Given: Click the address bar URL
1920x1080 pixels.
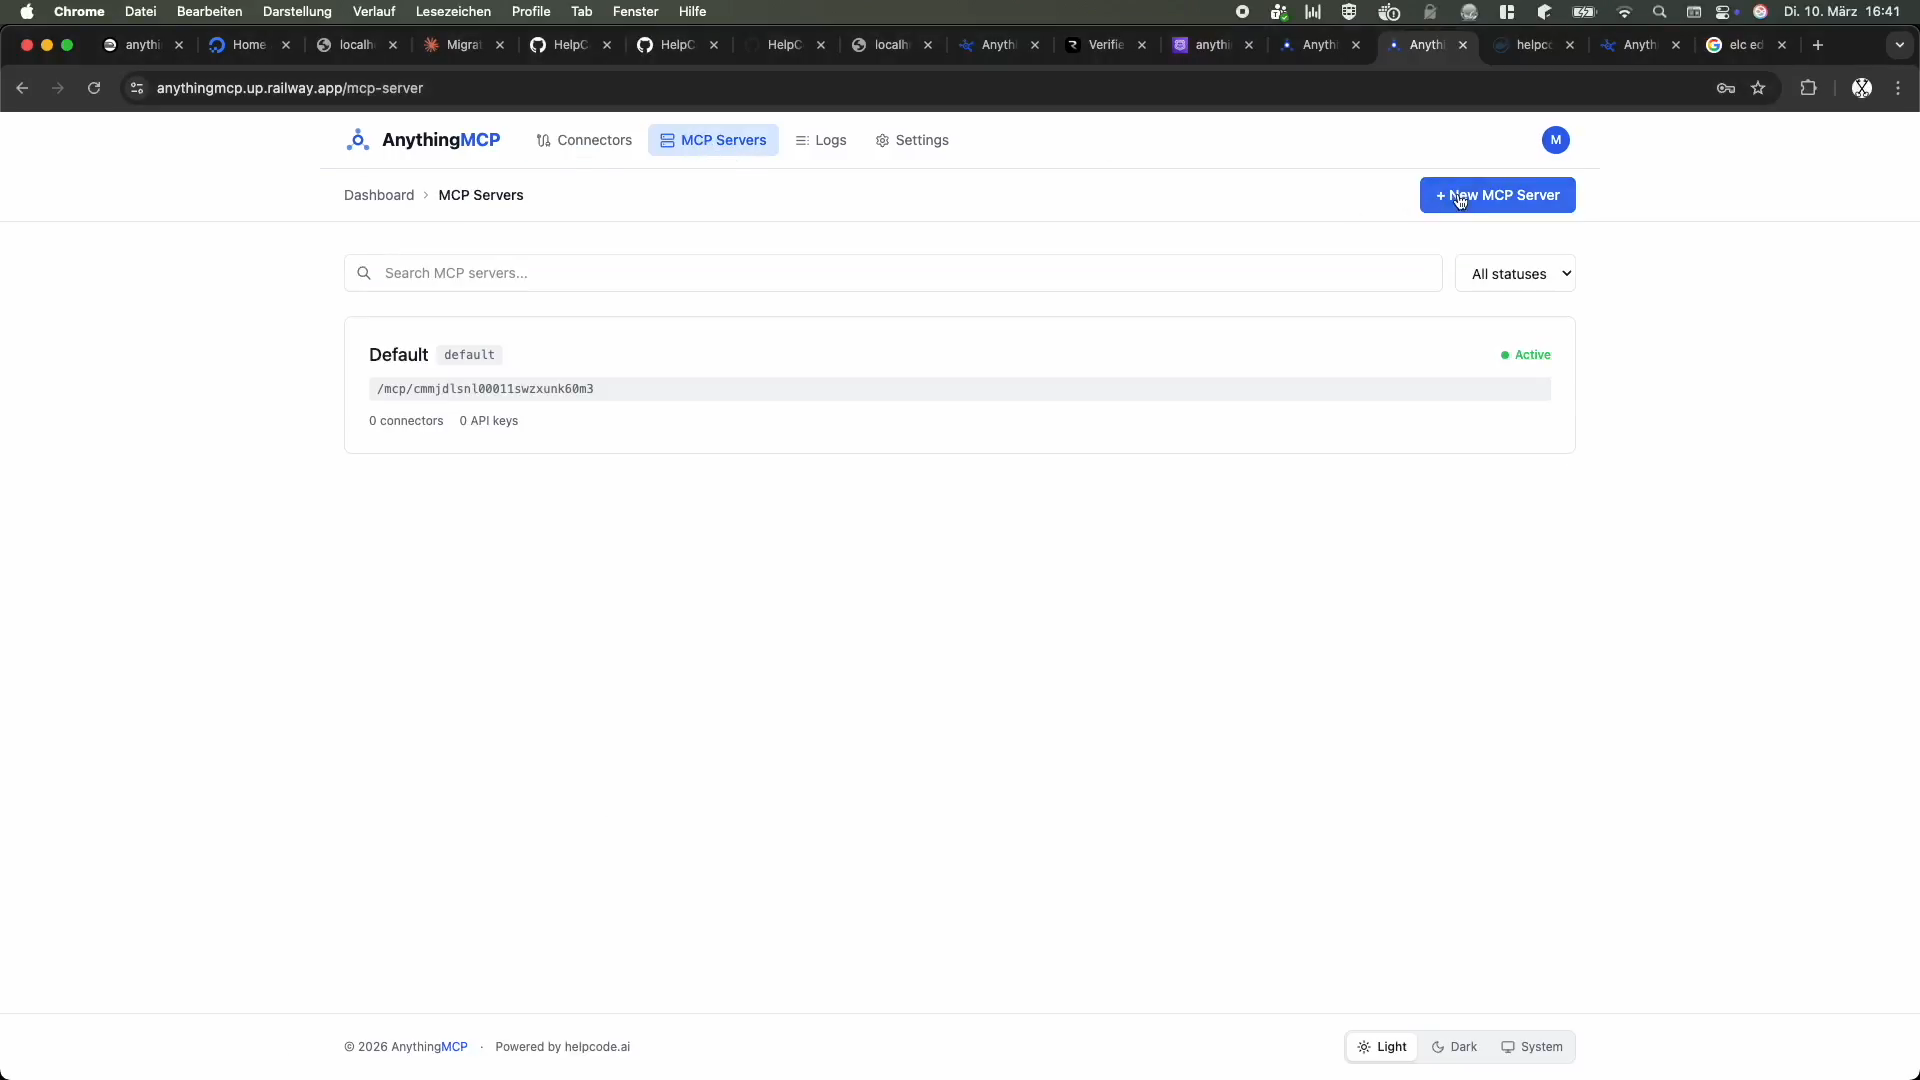Looking at the screenshot, I should pyautogui.click(x=290, y=88).
